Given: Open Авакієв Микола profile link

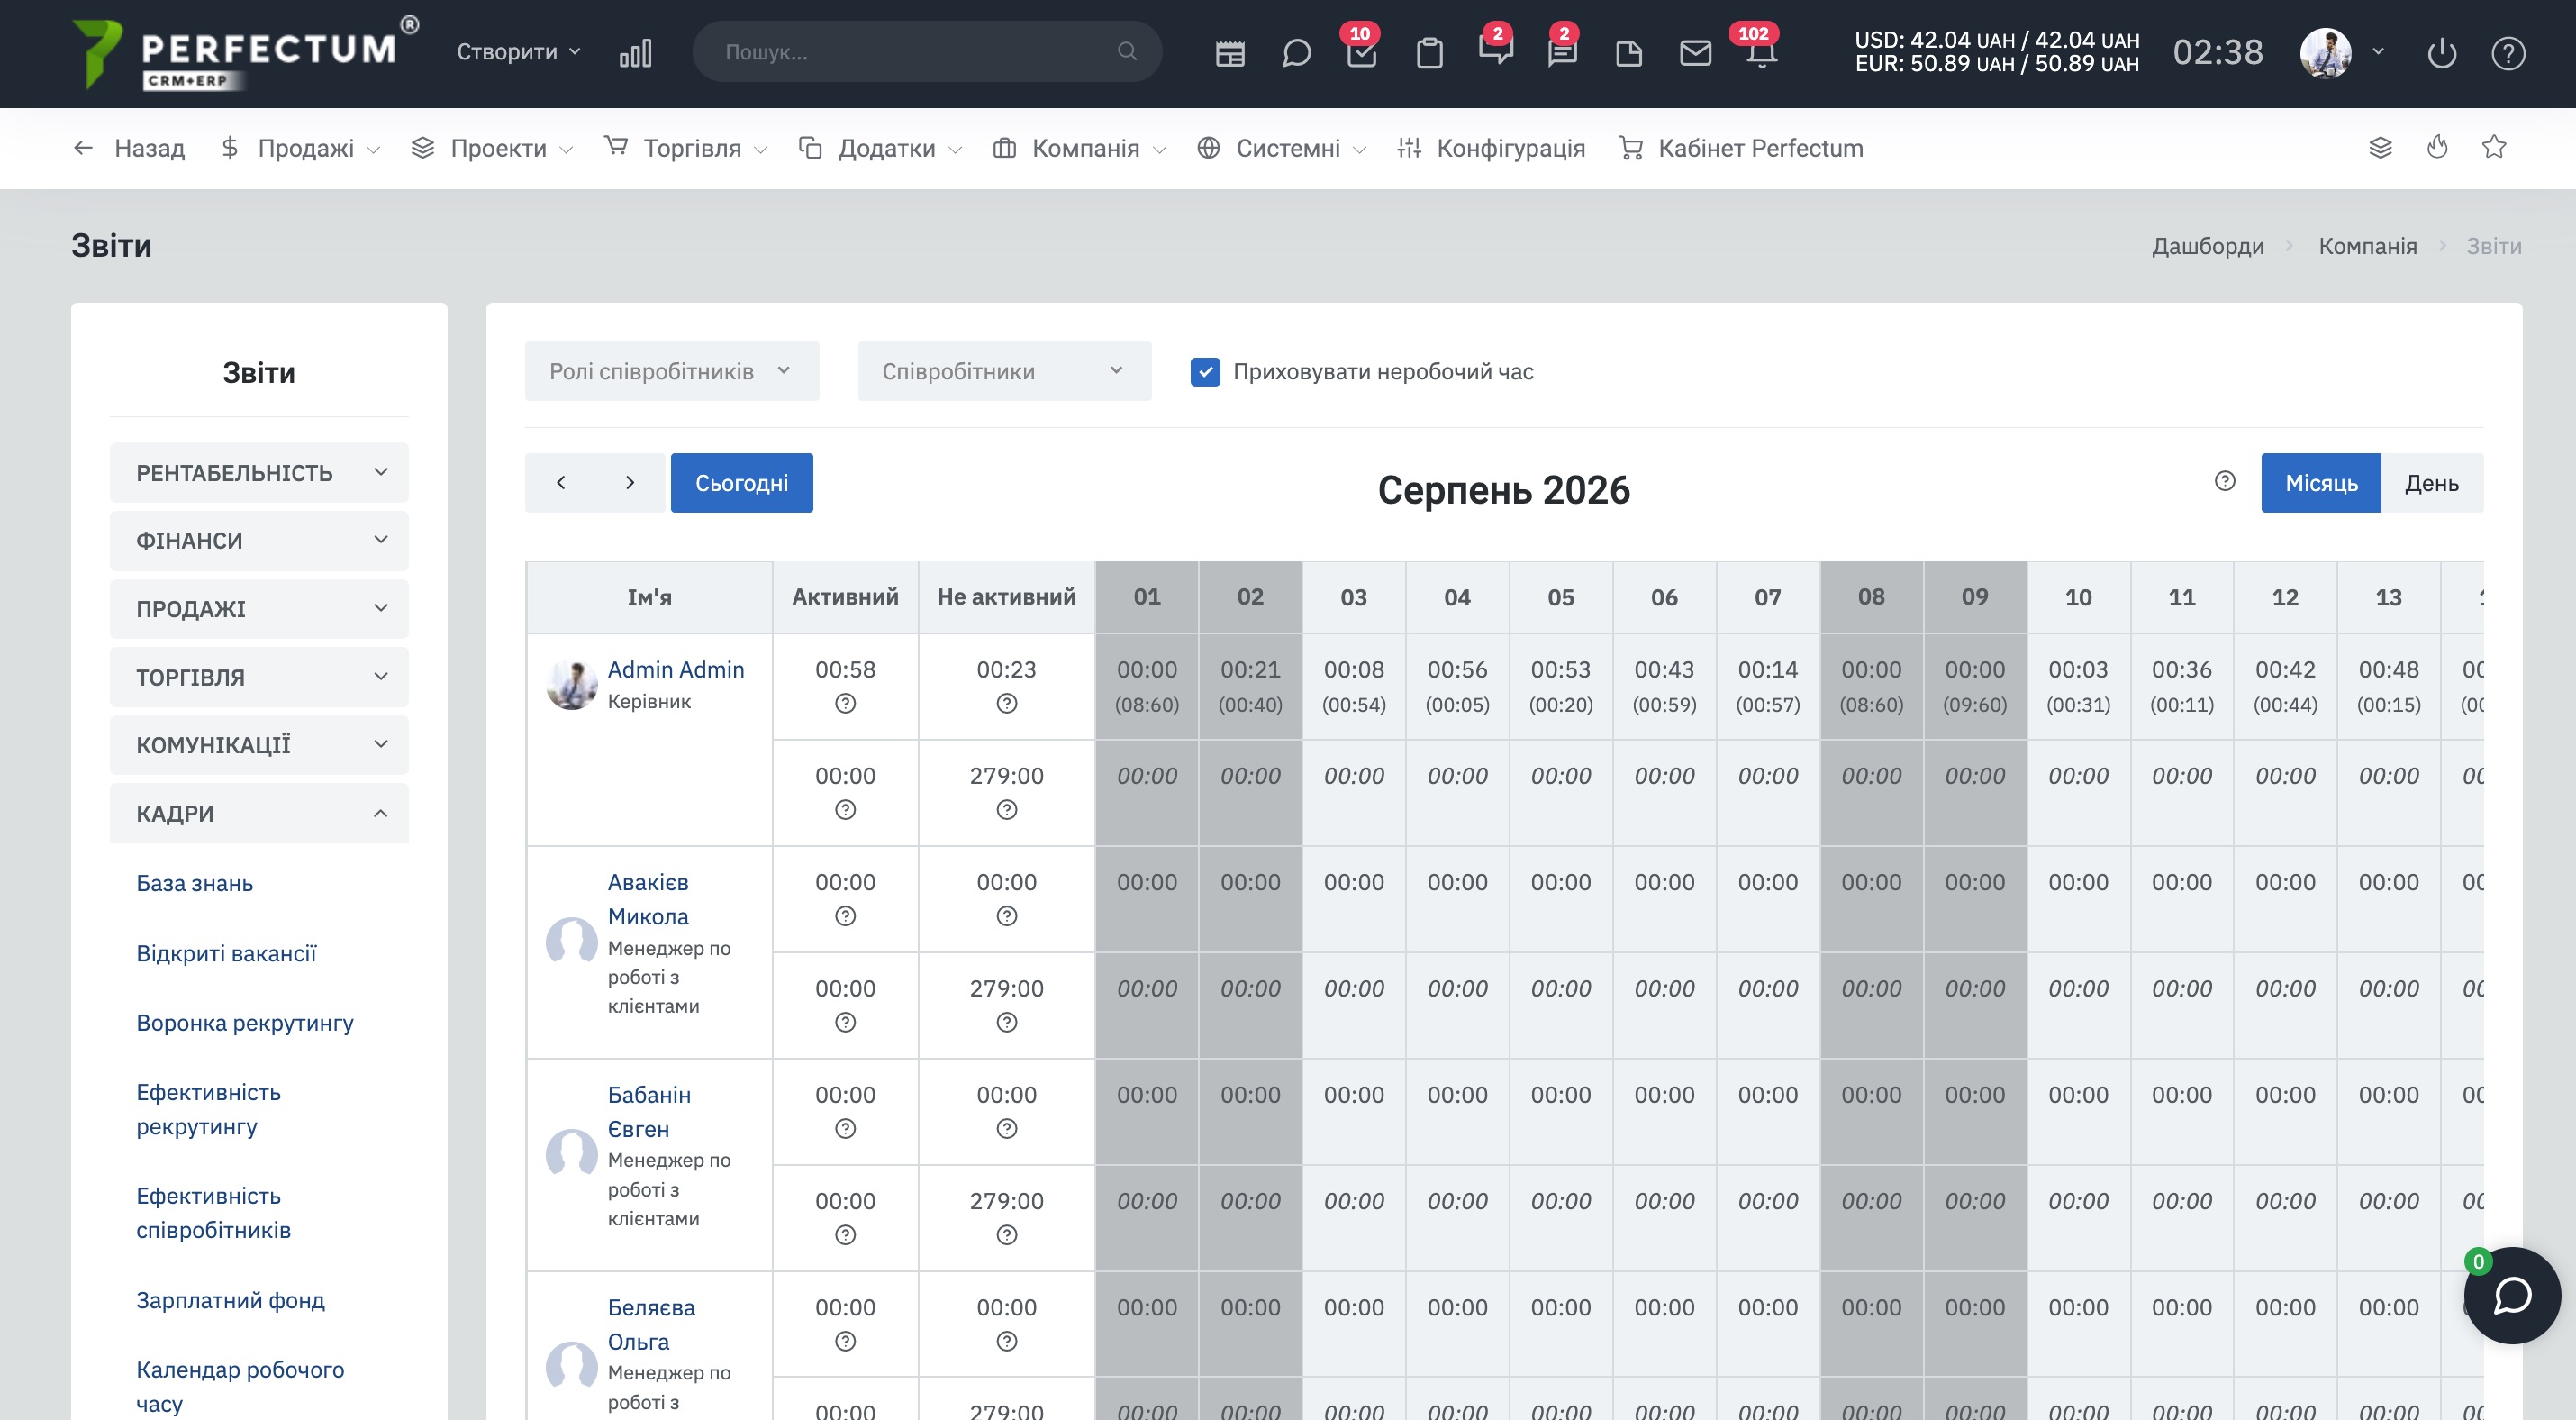Looking at the screenshot, I should (x=648, y=899).
